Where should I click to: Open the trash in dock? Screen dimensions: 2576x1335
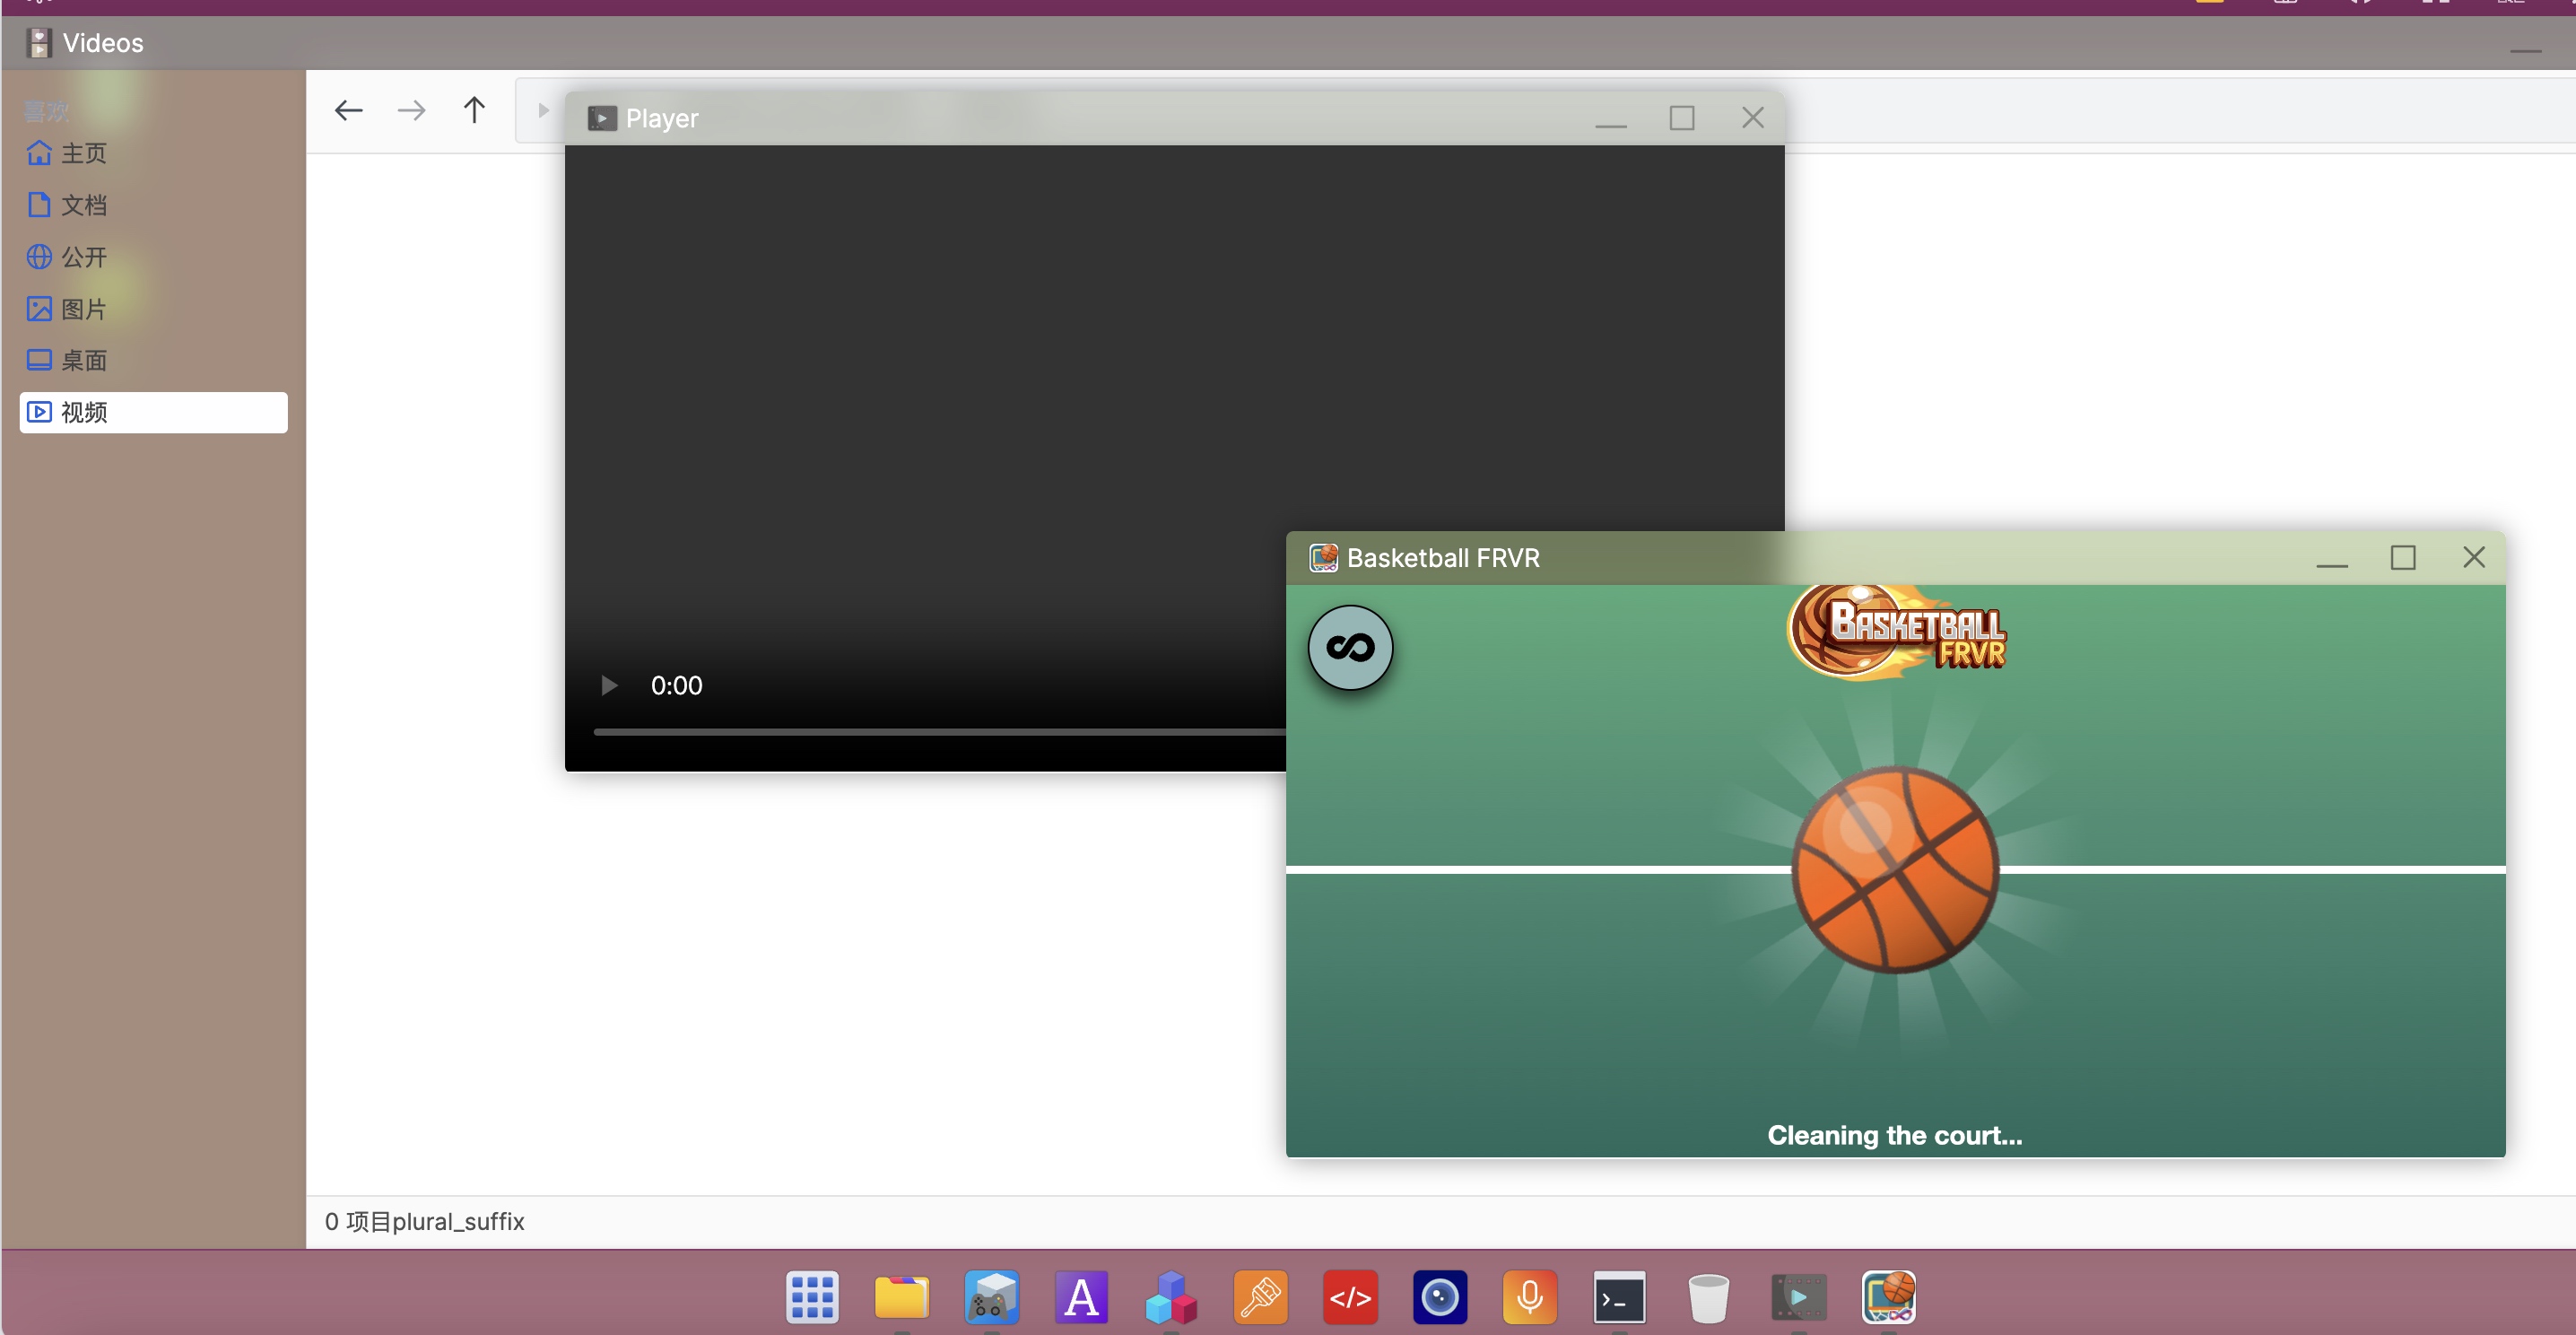1708,1297
